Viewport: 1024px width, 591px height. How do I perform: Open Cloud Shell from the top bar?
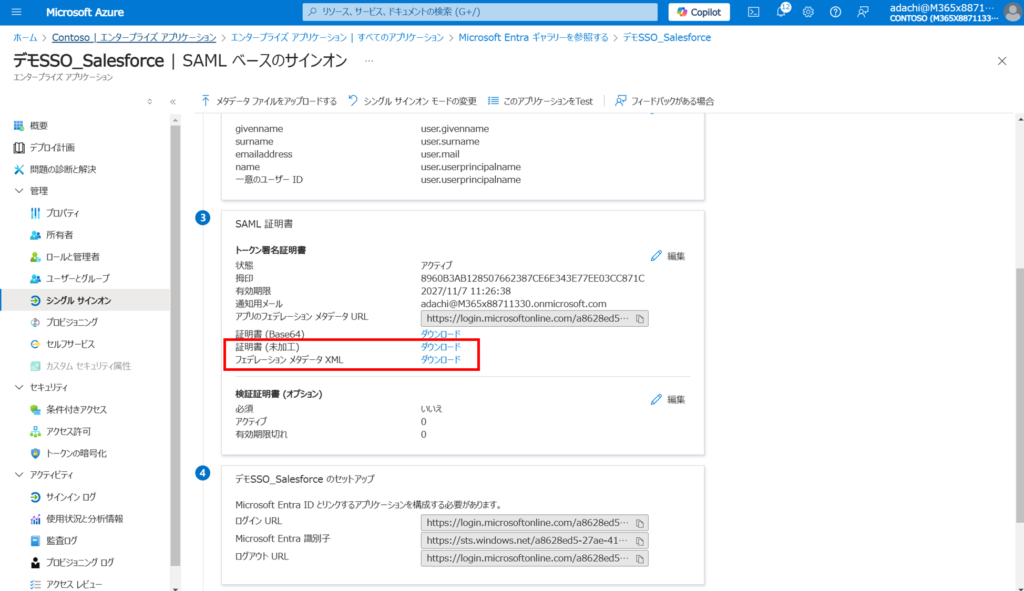click(x=753, y=12)
